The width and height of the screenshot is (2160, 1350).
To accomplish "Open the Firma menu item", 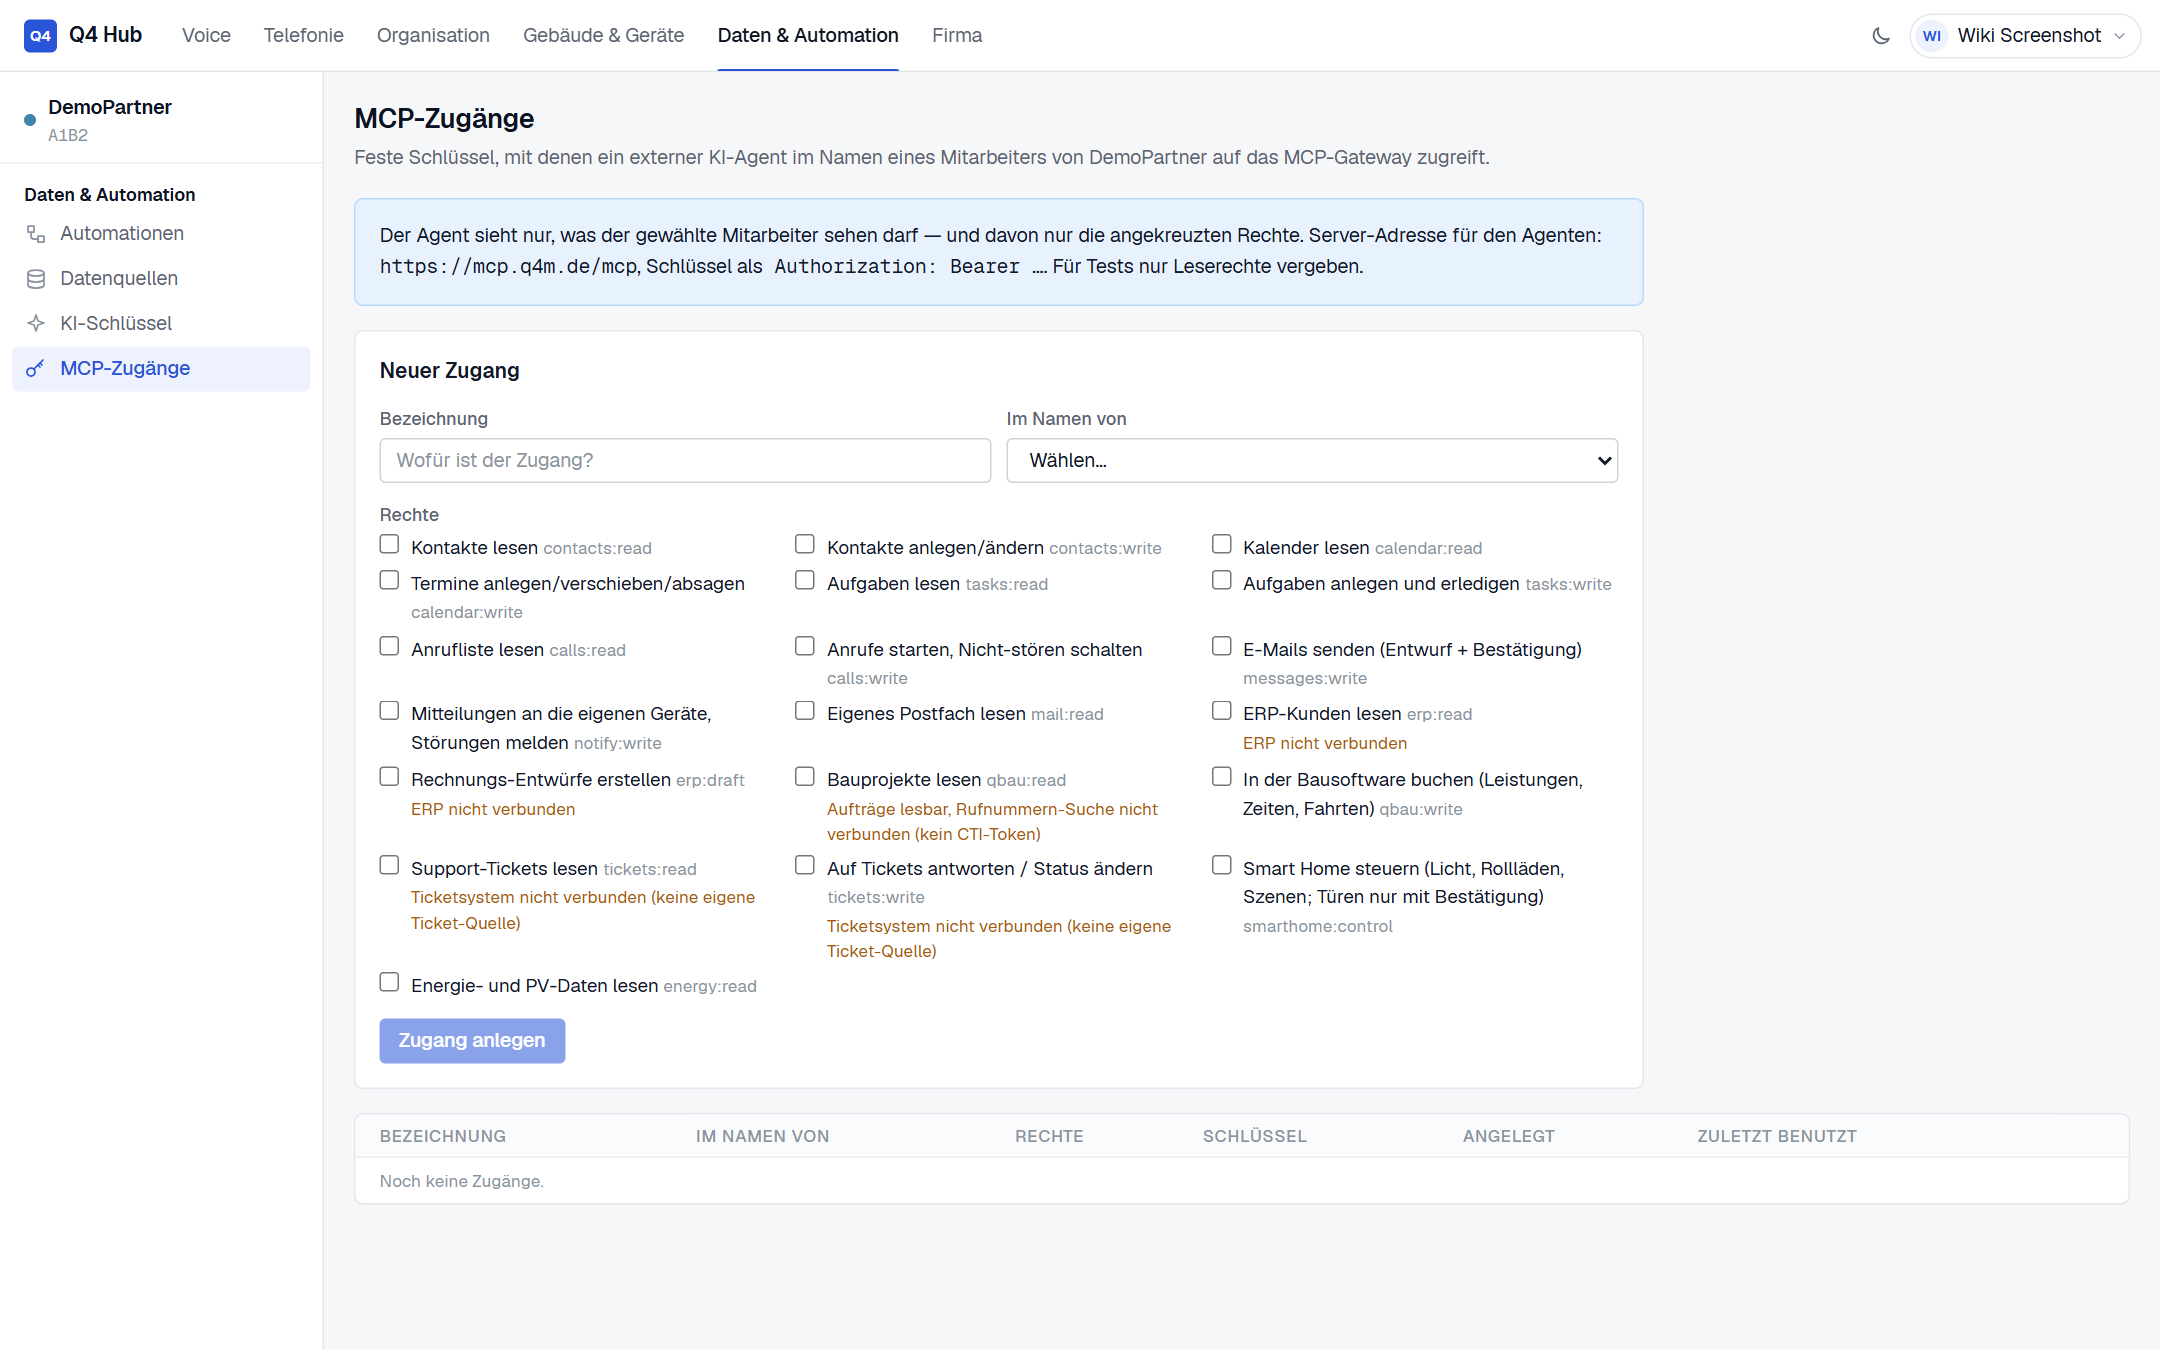I will tap(957, 36).
